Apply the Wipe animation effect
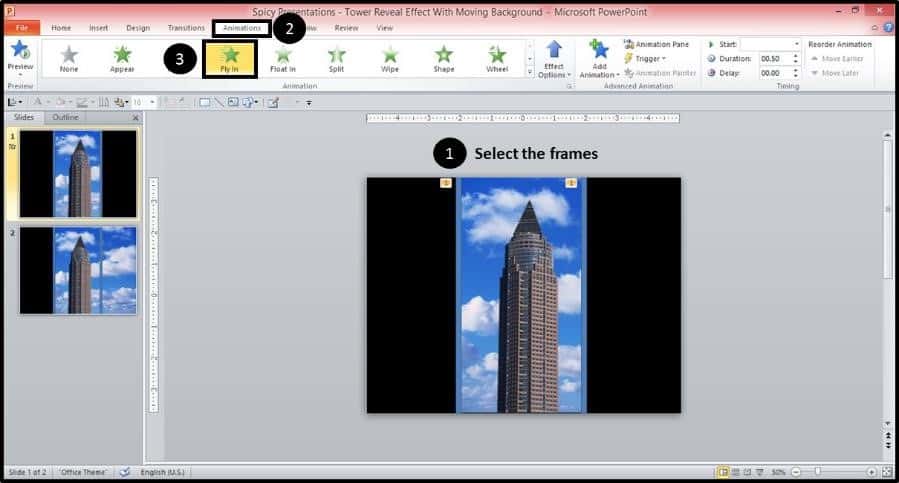899x483 pixels. (x=390, y=59)
